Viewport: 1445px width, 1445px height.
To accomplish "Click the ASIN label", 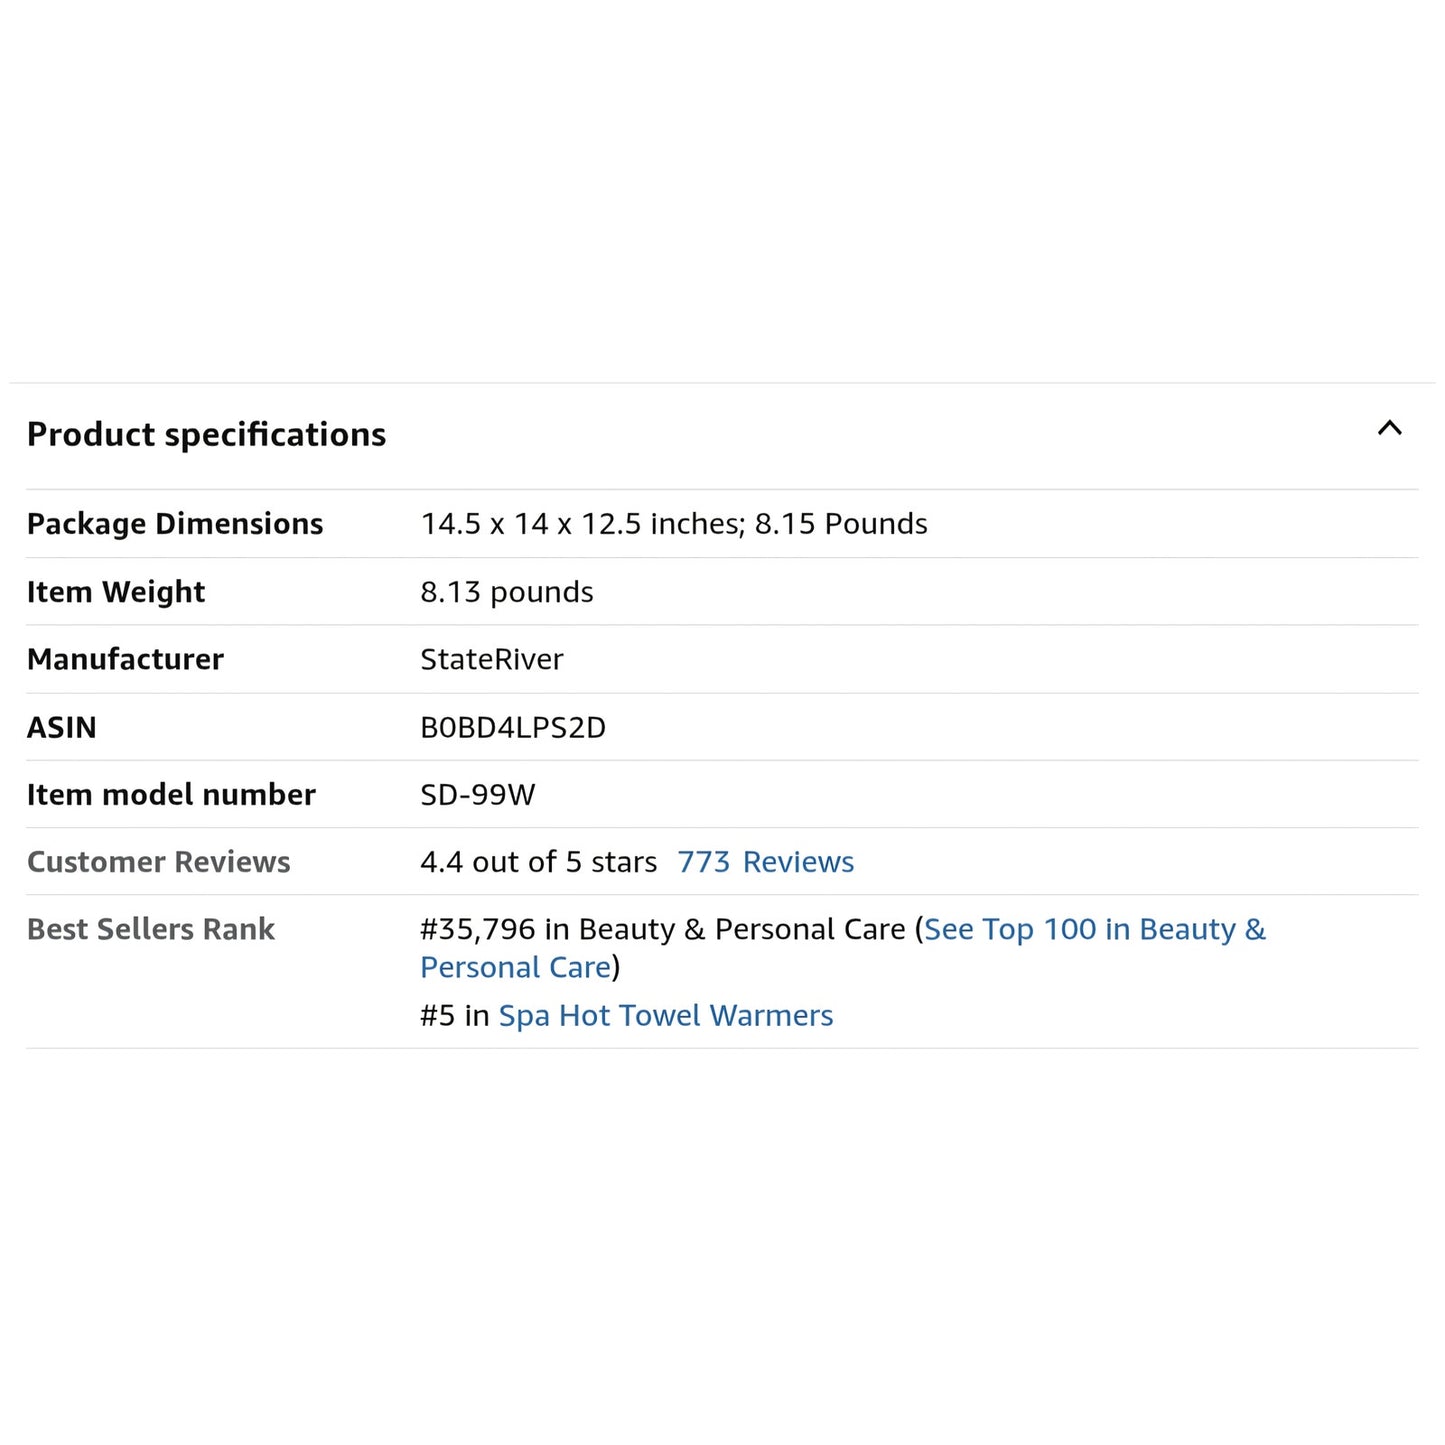I will [x=62, y=727].
